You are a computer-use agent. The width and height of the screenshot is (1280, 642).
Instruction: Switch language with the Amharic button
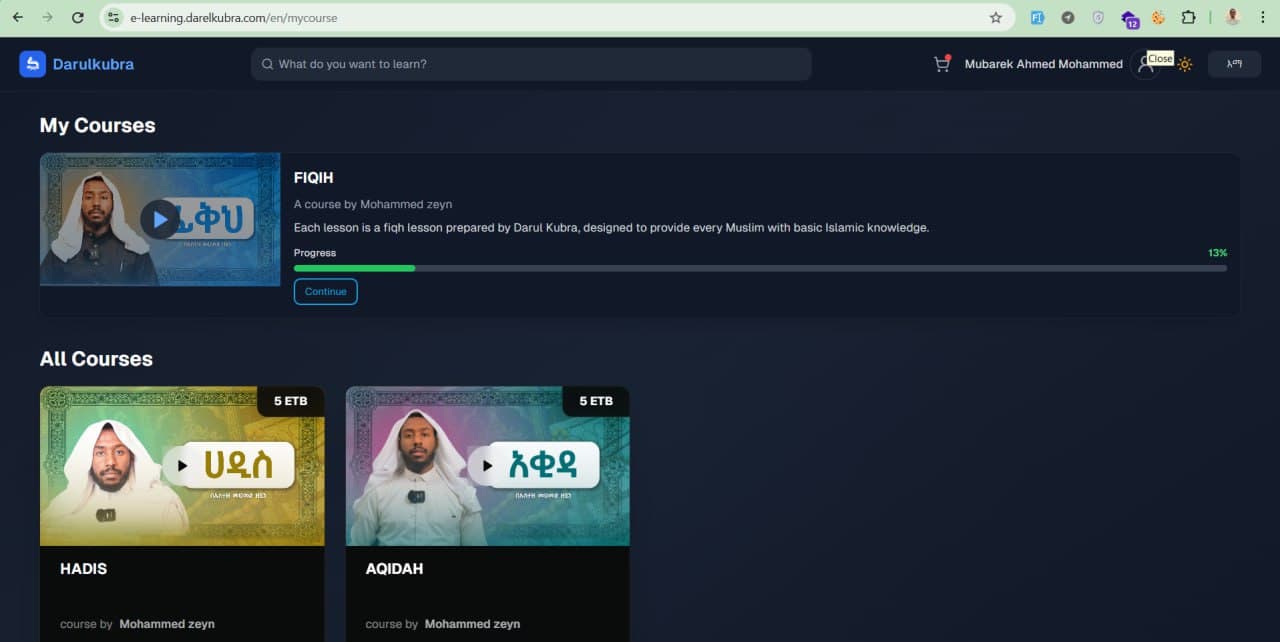[1234, 64]
